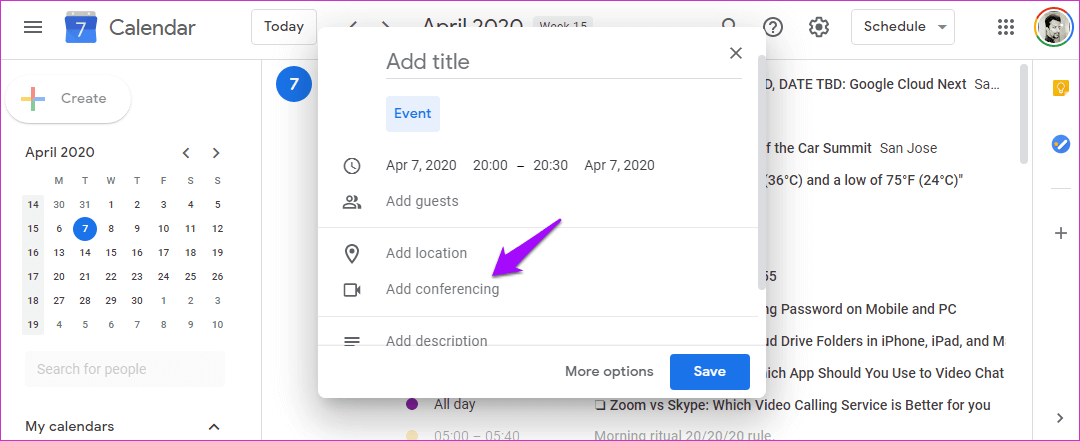
Task: Close the quick event dialog
Action: (736, 53)
